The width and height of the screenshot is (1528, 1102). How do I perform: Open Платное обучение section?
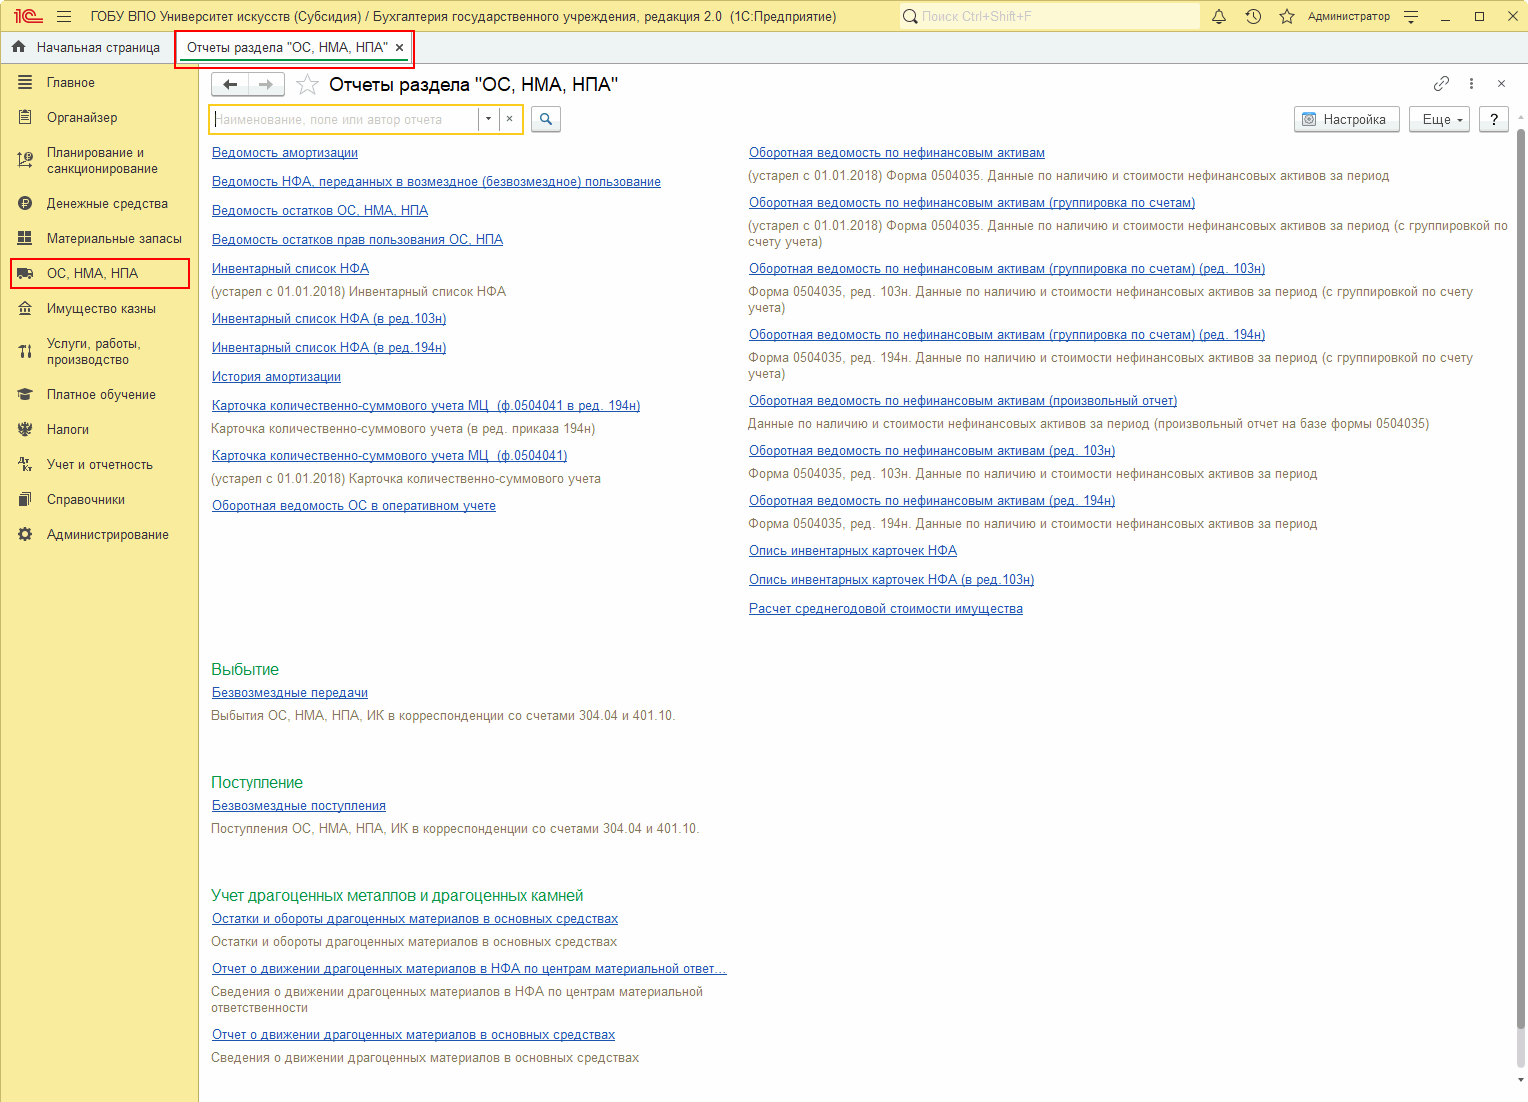tap(101, 394)
